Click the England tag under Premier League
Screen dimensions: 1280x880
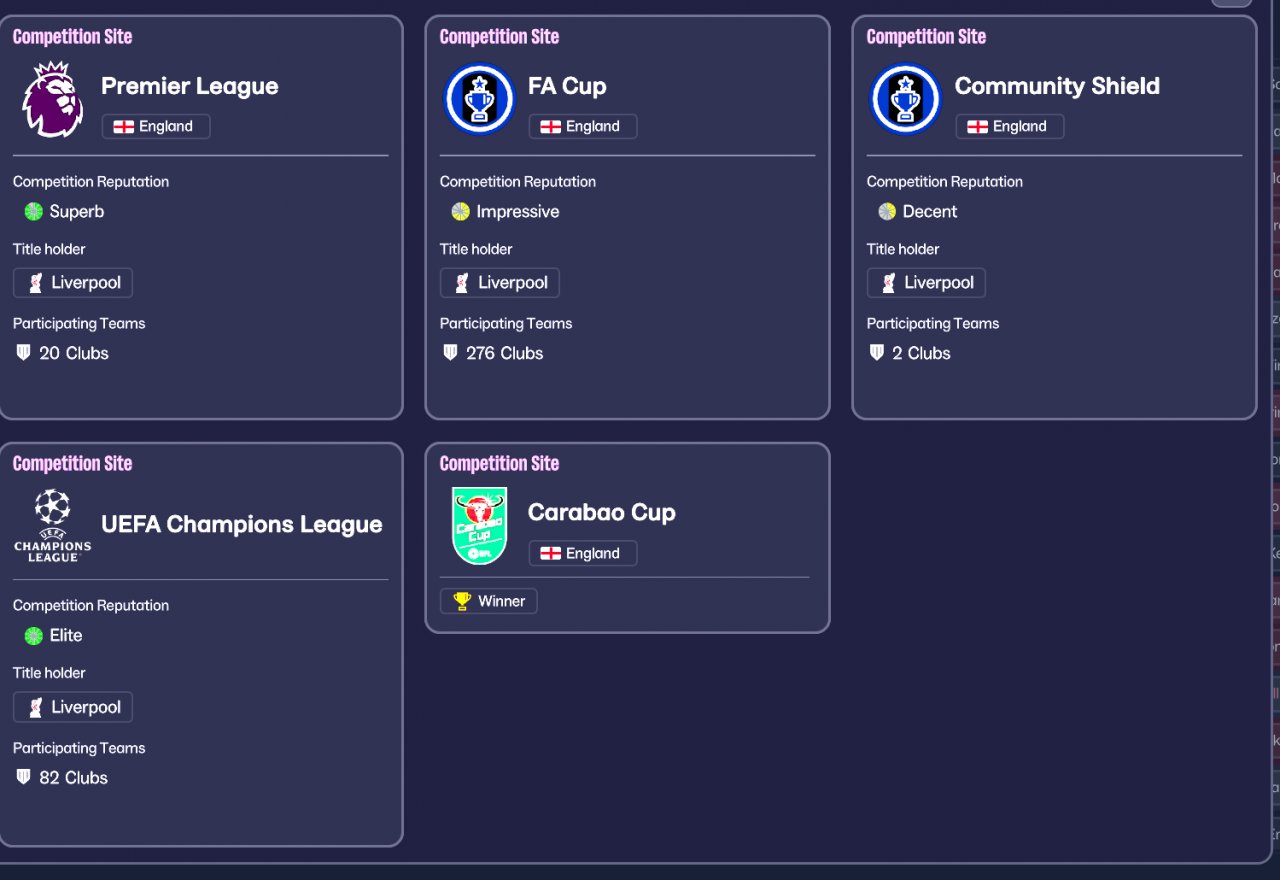click(156, 126)
